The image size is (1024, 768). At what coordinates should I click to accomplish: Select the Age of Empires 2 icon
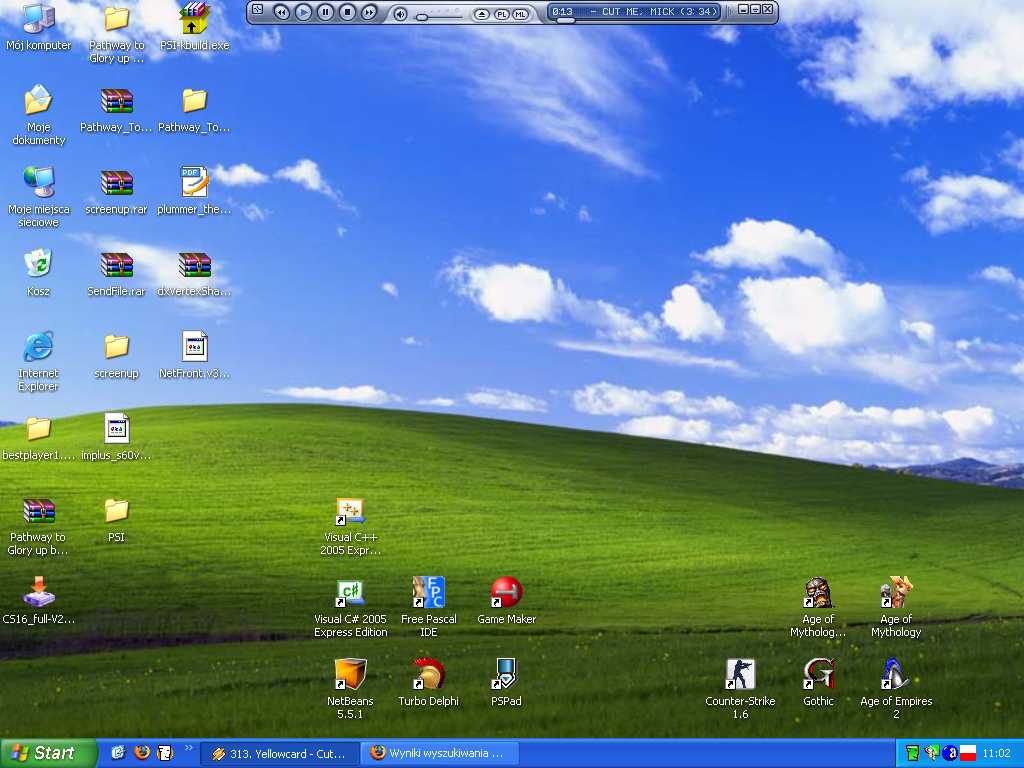pyautogui.click(x=896, y=688)
